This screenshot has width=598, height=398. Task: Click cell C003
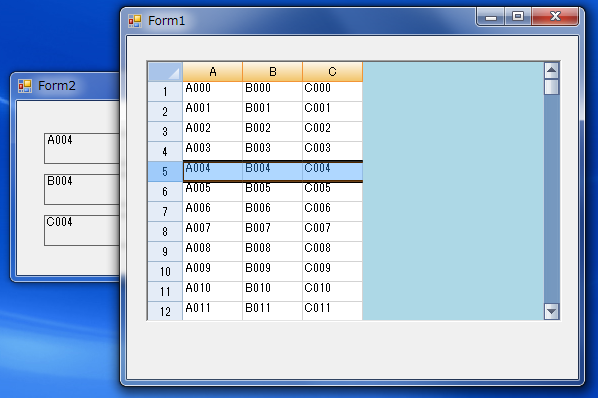click(333, 152)
